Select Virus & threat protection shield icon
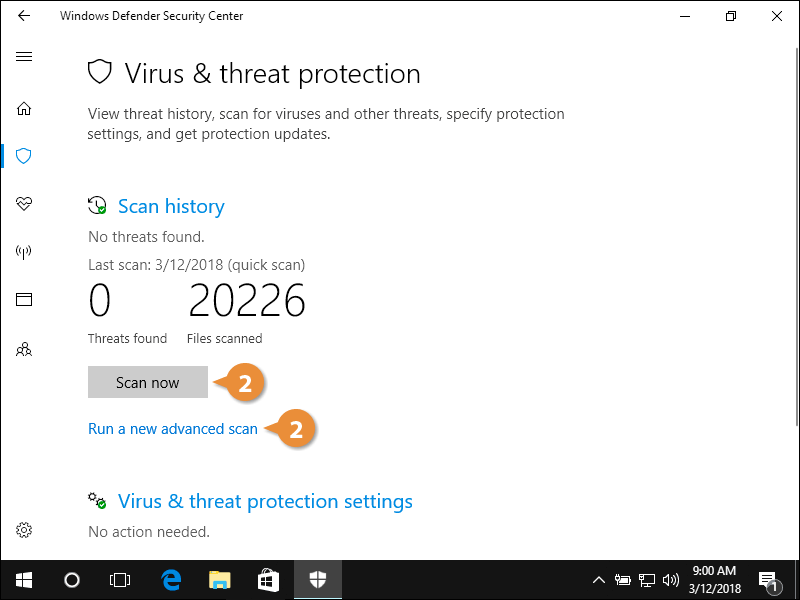 24,156
